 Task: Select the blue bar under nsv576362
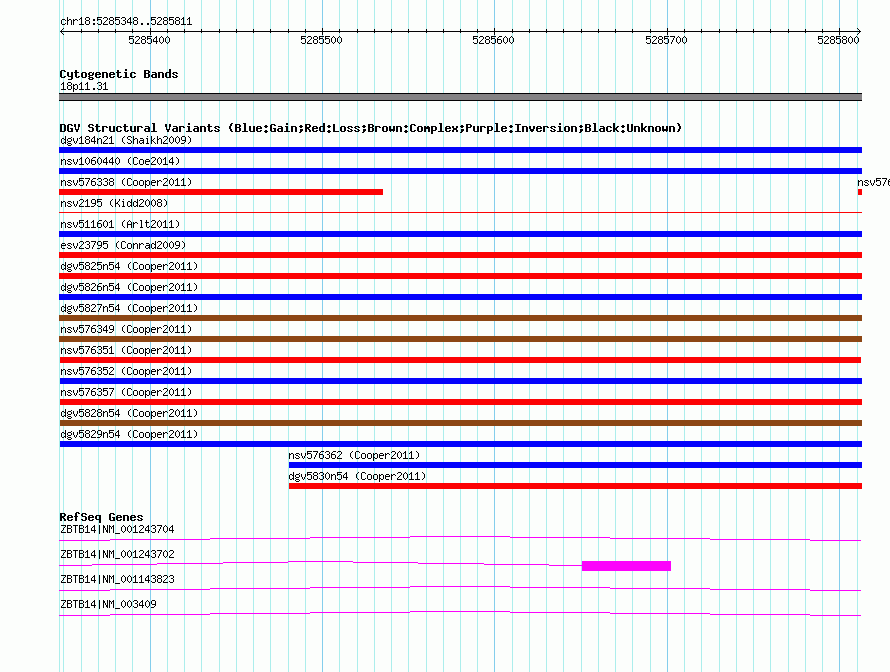575,465
